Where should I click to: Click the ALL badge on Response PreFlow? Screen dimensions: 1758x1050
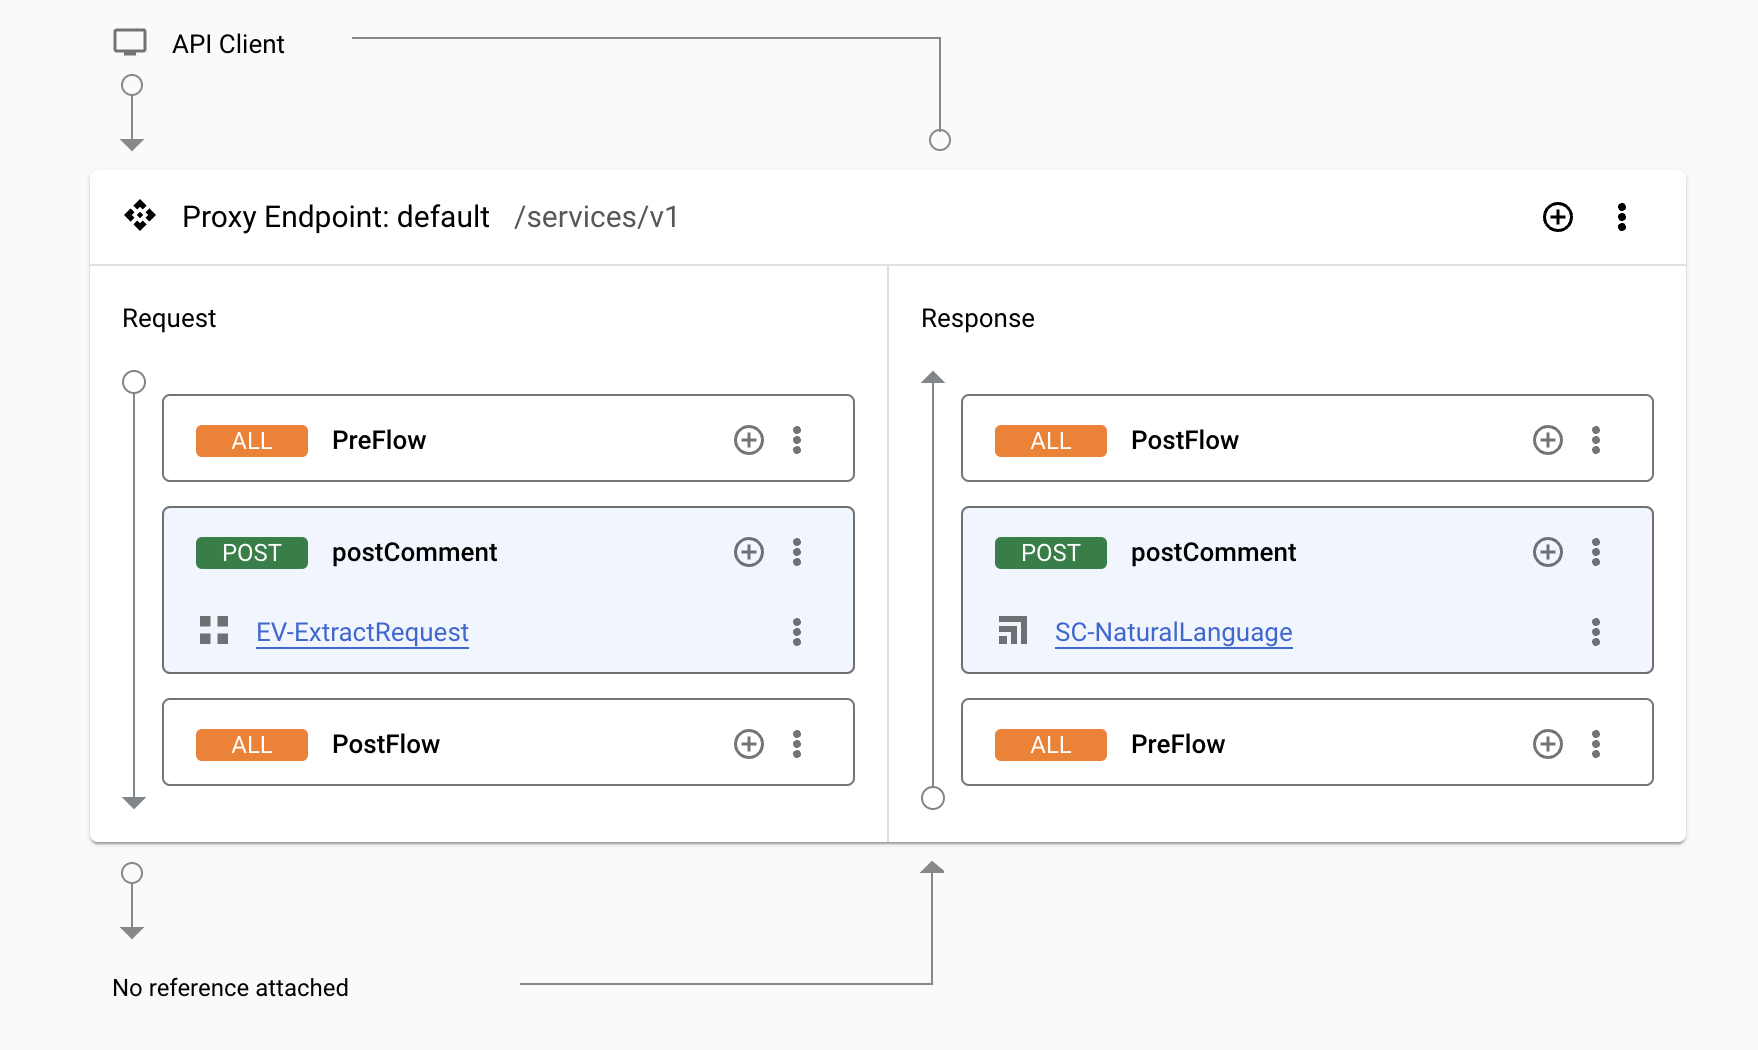[x=1051, y=745]
